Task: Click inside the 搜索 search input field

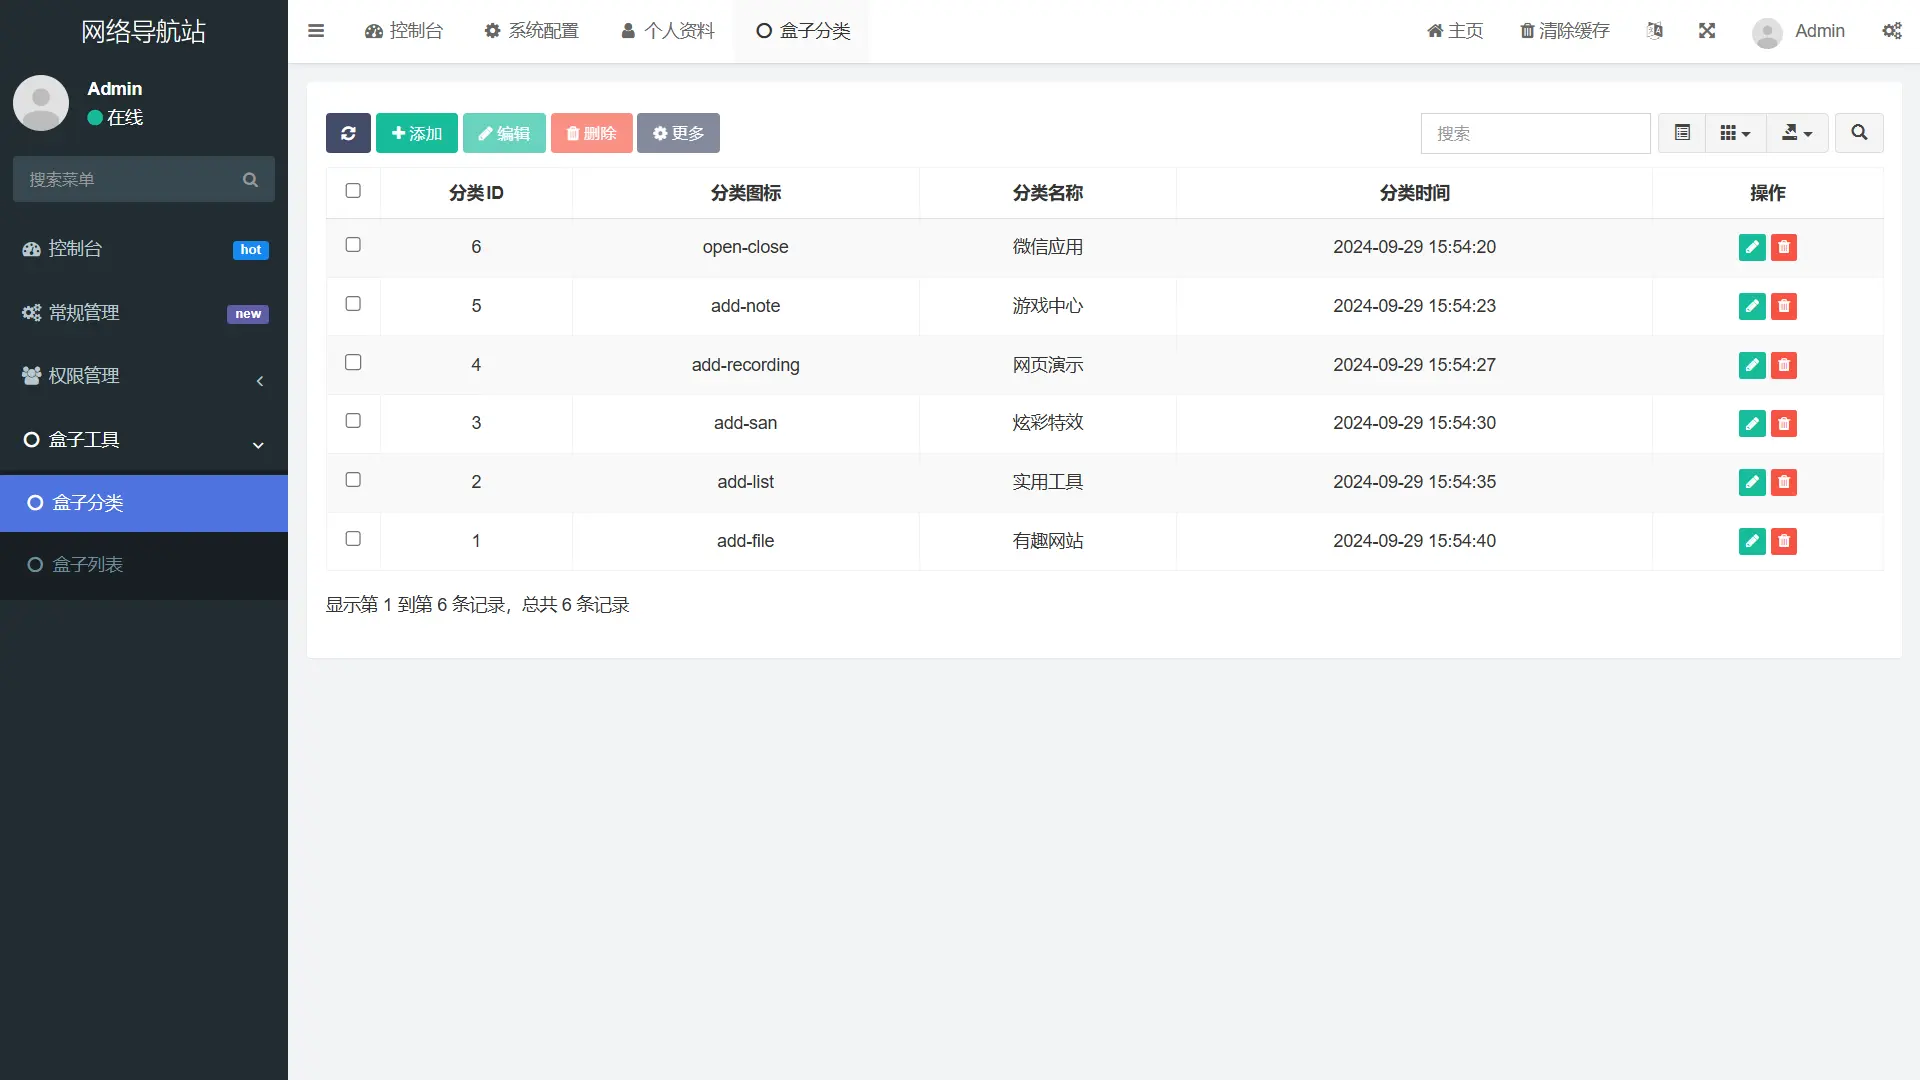Action: tap(1536, 132)
